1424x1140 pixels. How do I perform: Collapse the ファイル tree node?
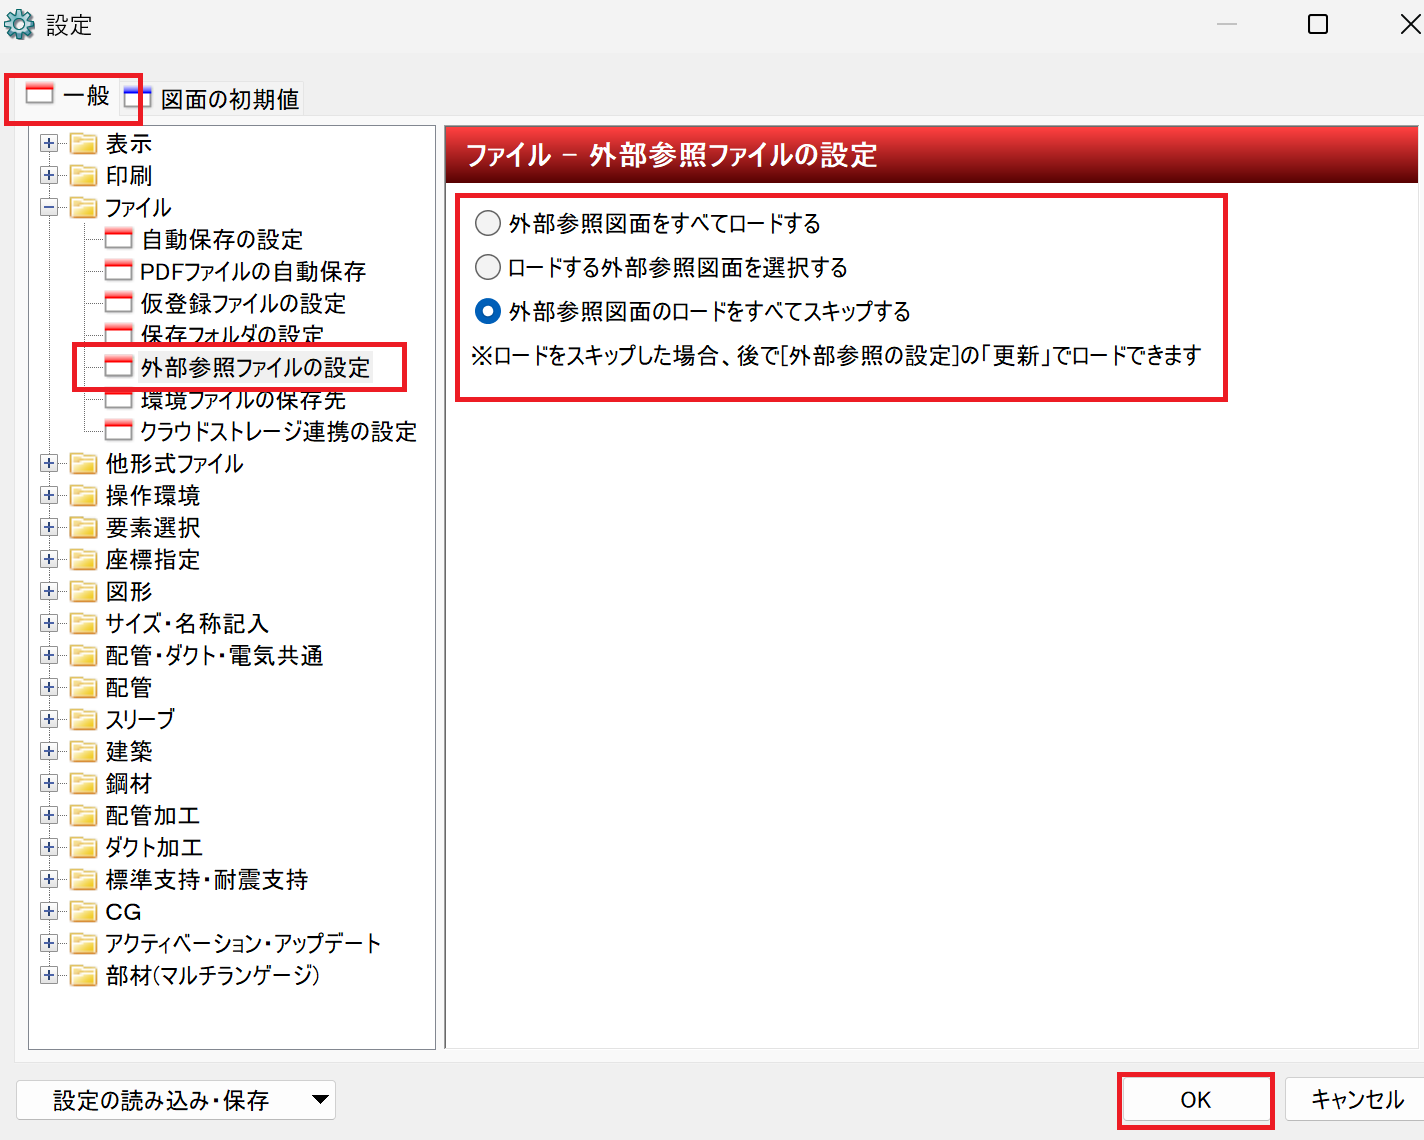[x=48, y=207]
